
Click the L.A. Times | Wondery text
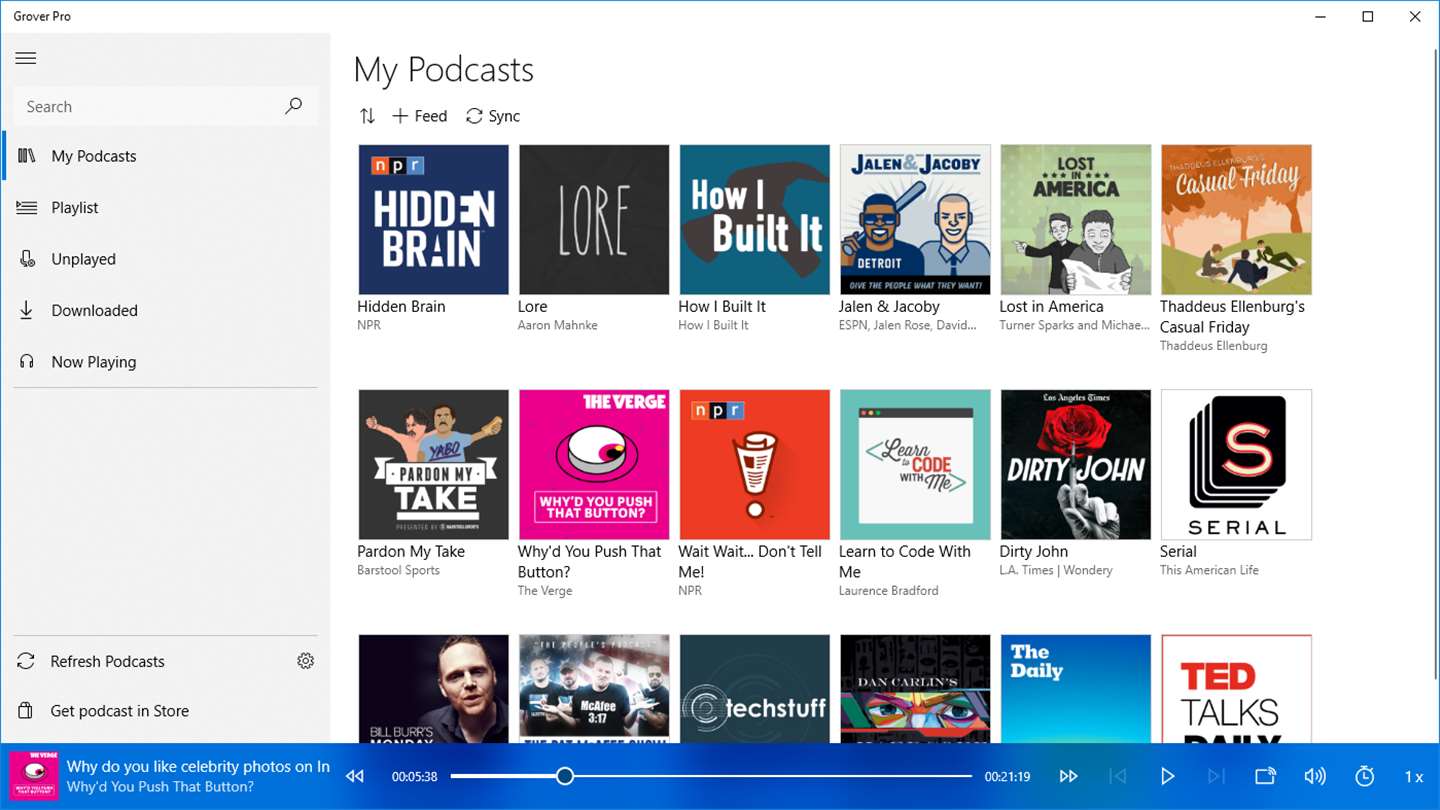(x=1056, y=570)
